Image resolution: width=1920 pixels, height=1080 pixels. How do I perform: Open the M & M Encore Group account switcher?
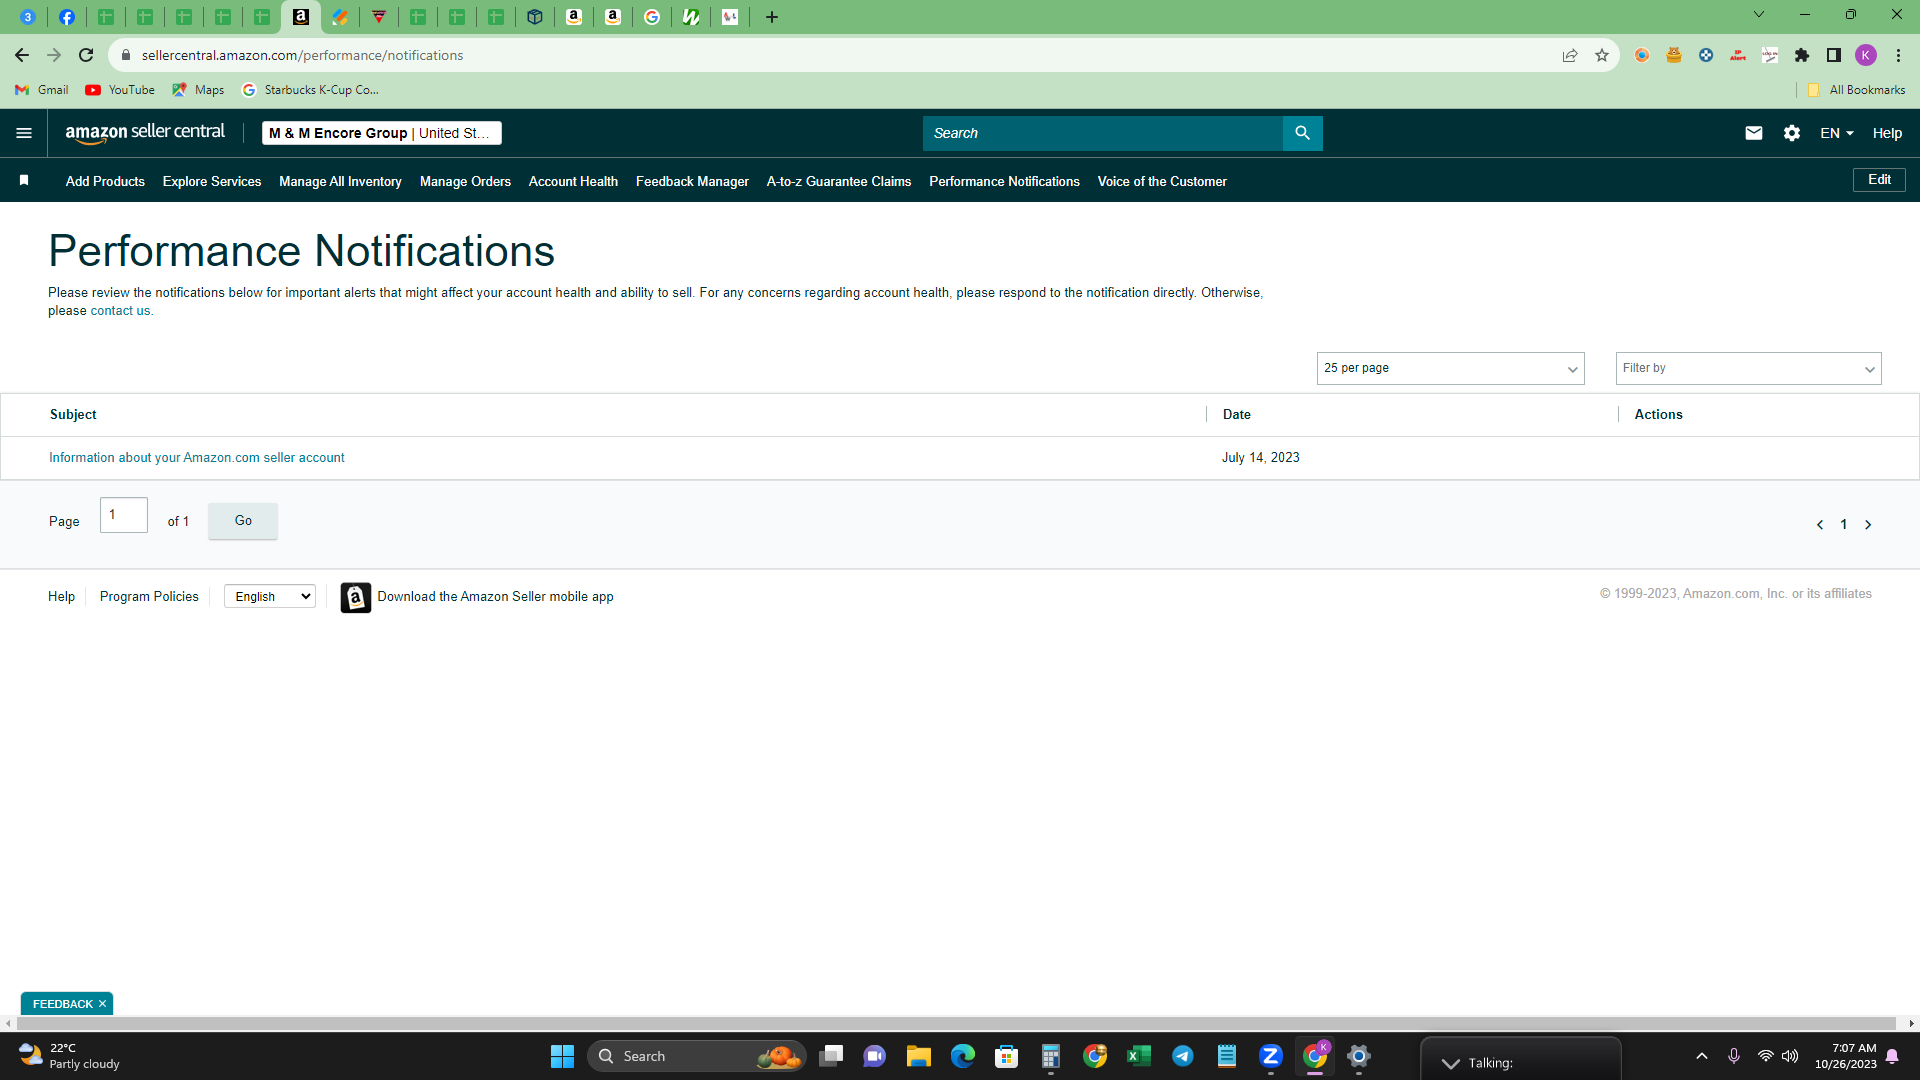(x=382, y=133)
